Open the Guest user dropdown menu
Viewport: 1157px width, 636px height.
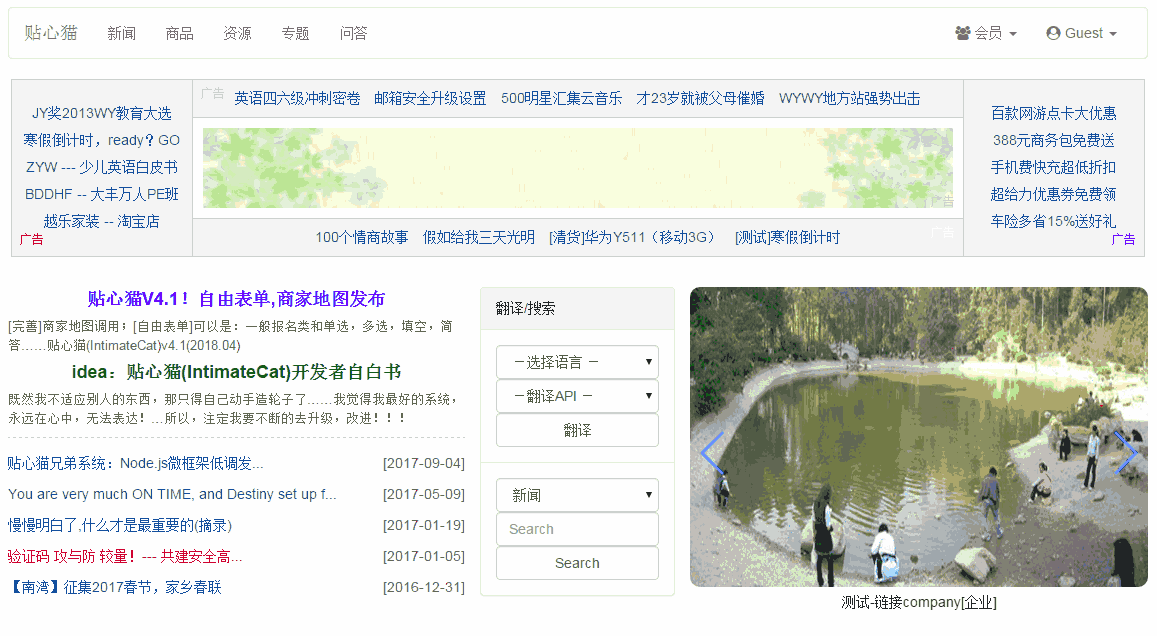(1081, 33)
